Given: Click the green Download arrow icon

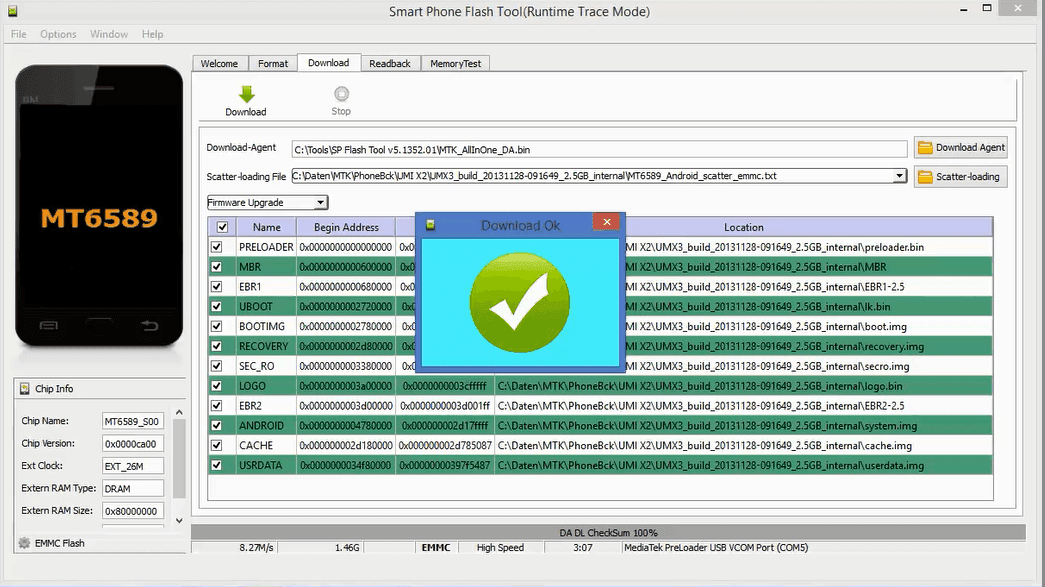Looking at the screenshot, I should (247, 94).
